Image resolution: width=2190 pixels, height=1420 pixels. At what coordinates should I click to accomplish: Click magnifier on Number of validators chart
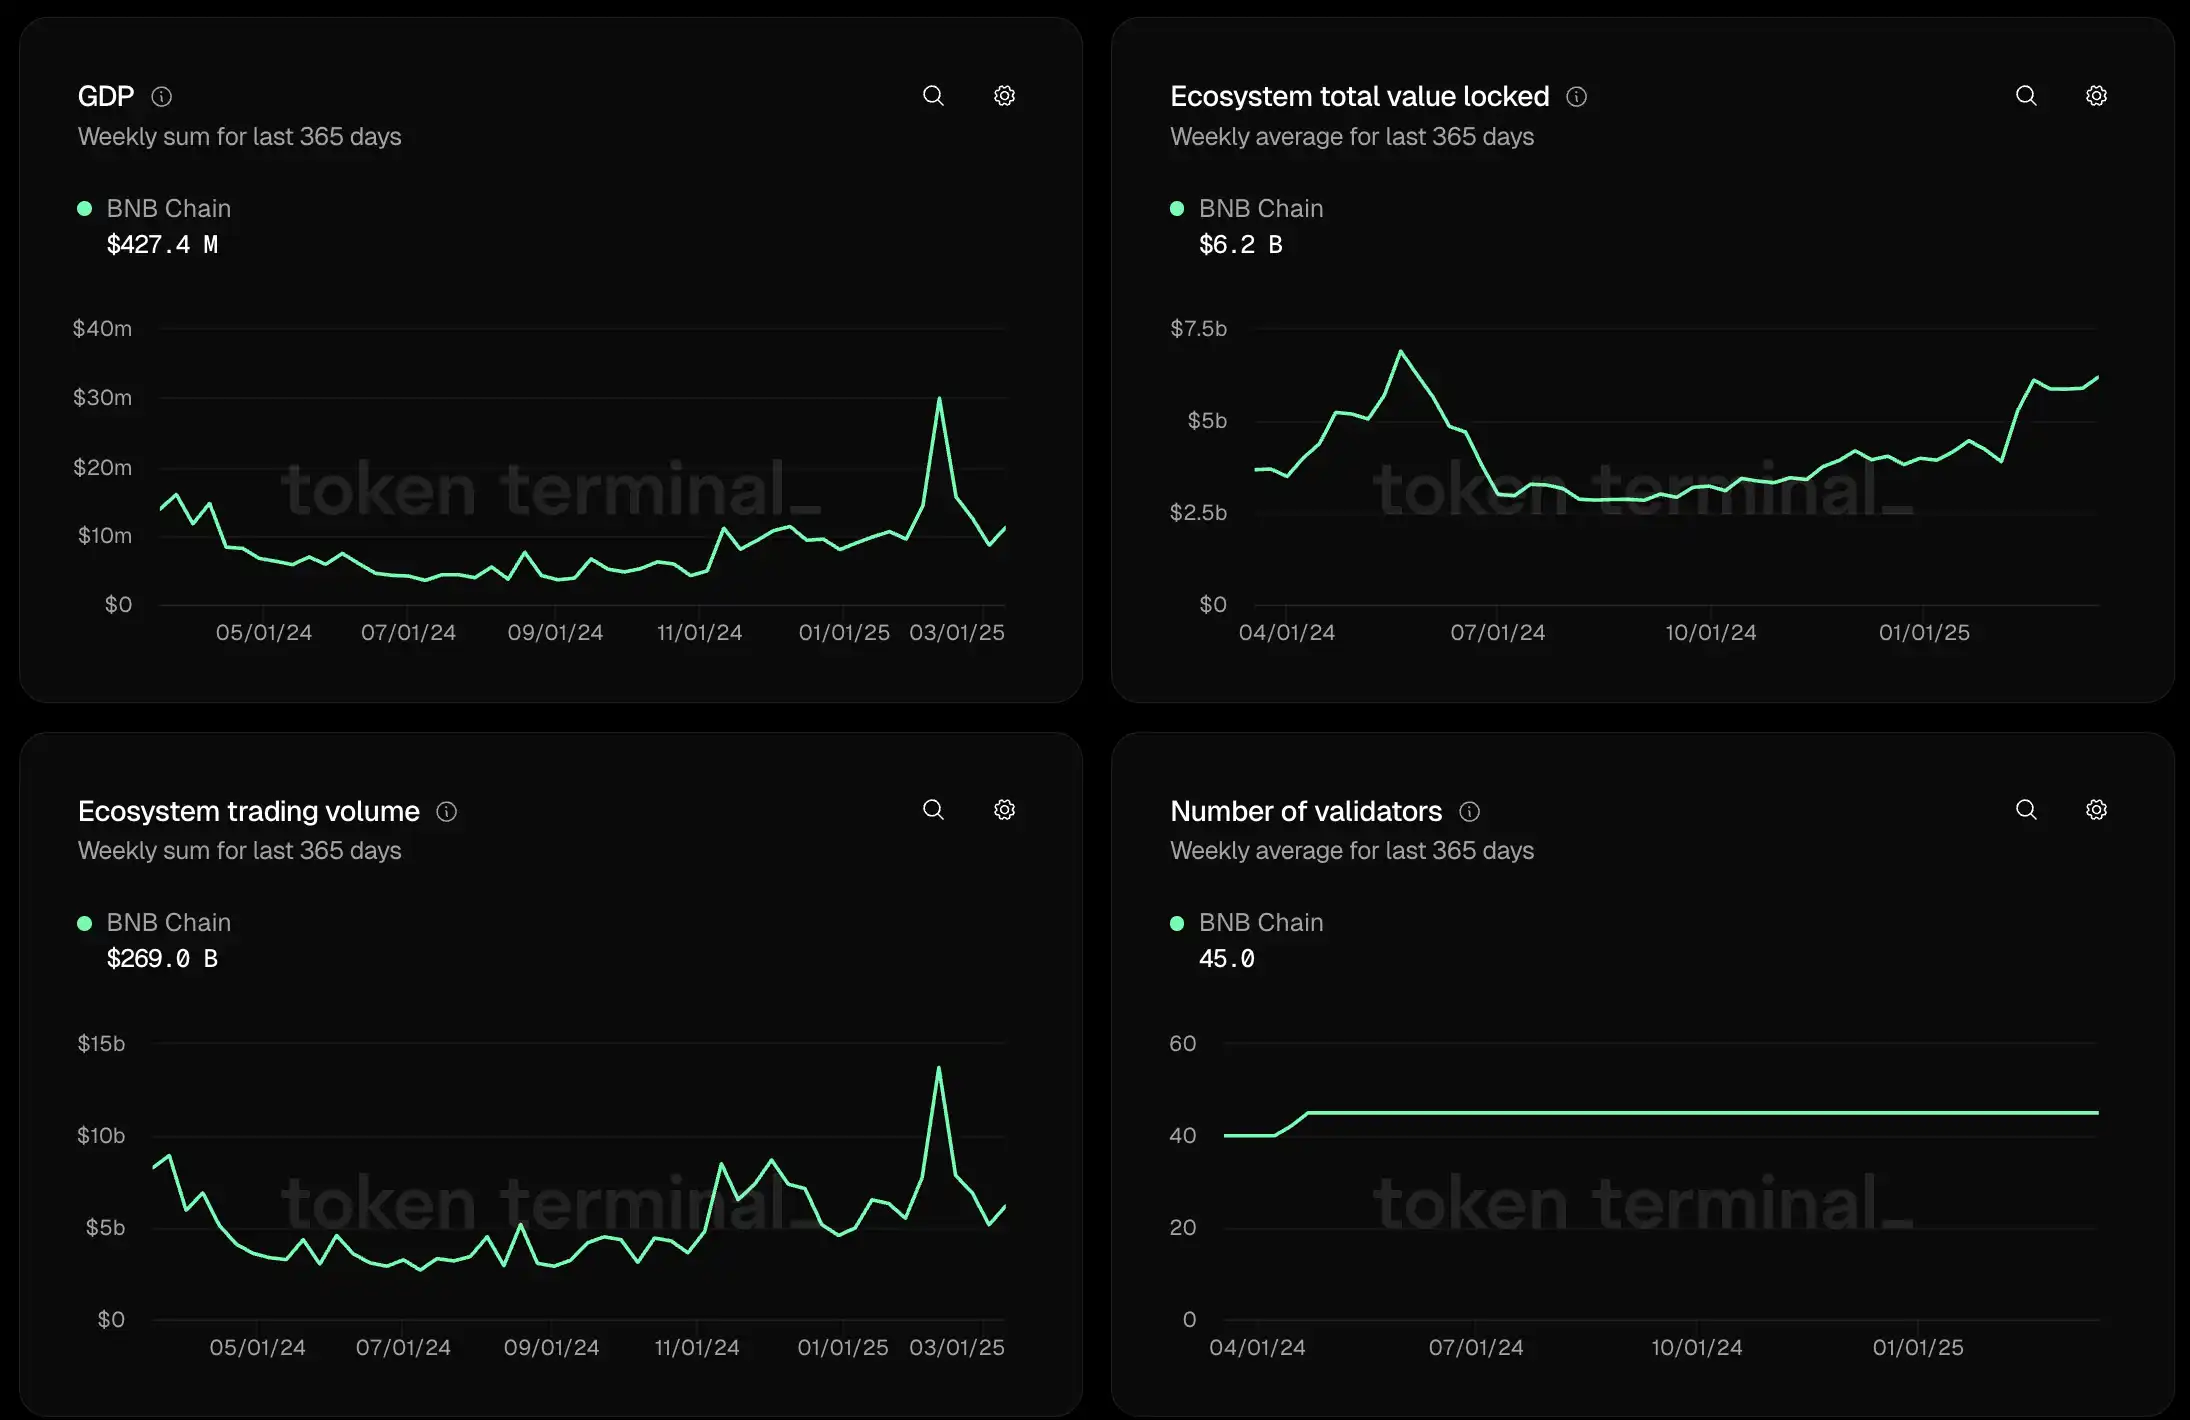(x=2025, y=810)
